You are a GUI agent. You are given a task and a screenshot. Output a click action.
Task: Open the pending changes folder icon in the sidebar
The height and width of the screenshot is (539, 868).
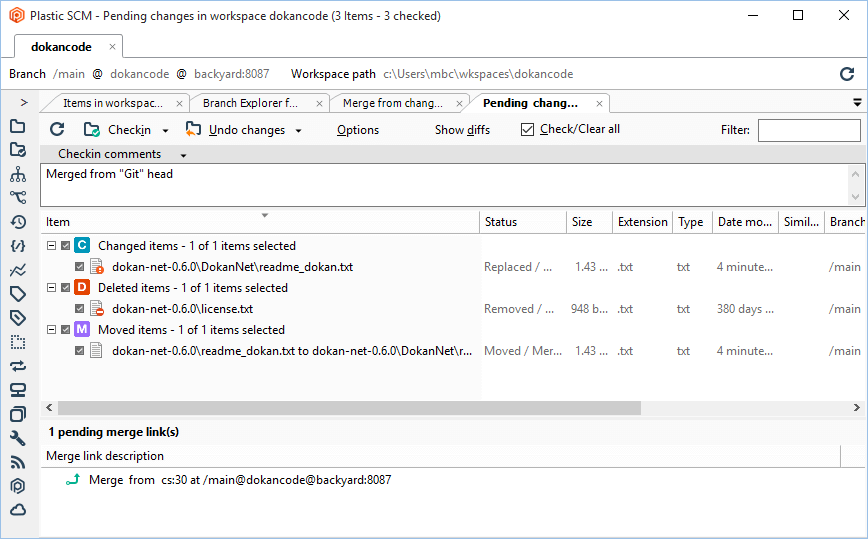point(17,150)
